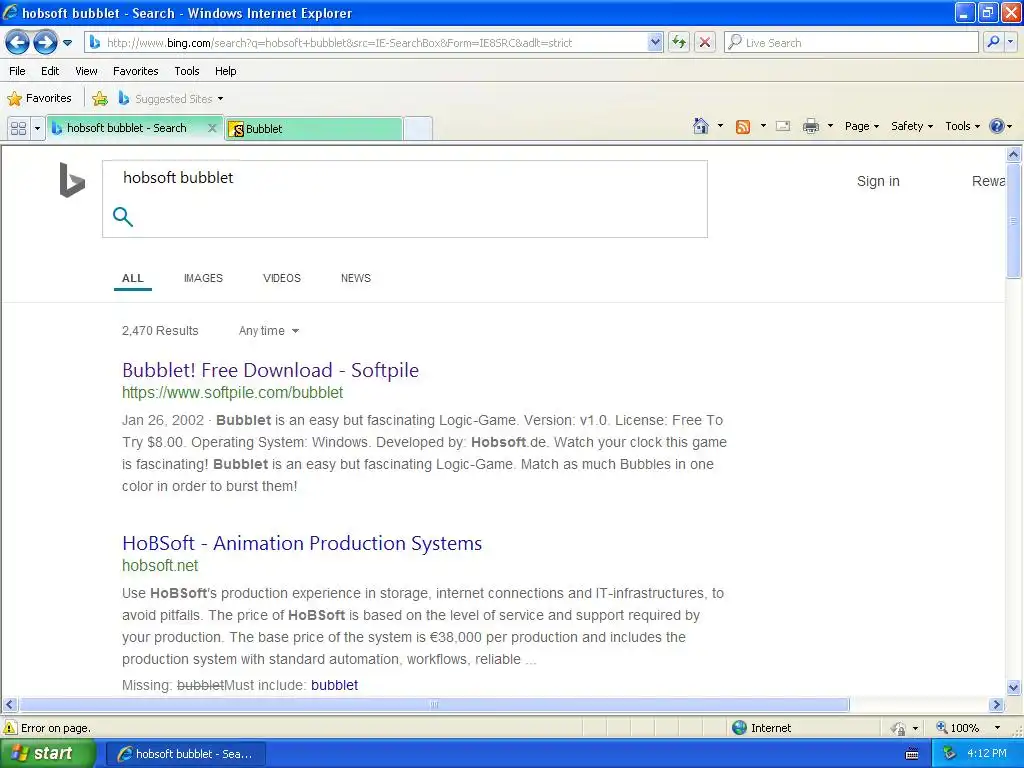1024x768 pixels.
Task: Click the Refresh page icon
Action: coord(679,42)
